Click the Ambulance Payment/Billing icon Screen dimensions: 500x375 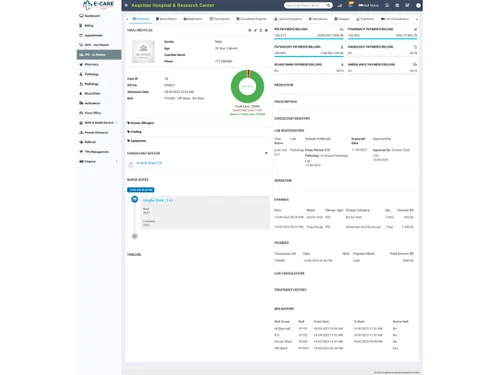coord(415,64)
